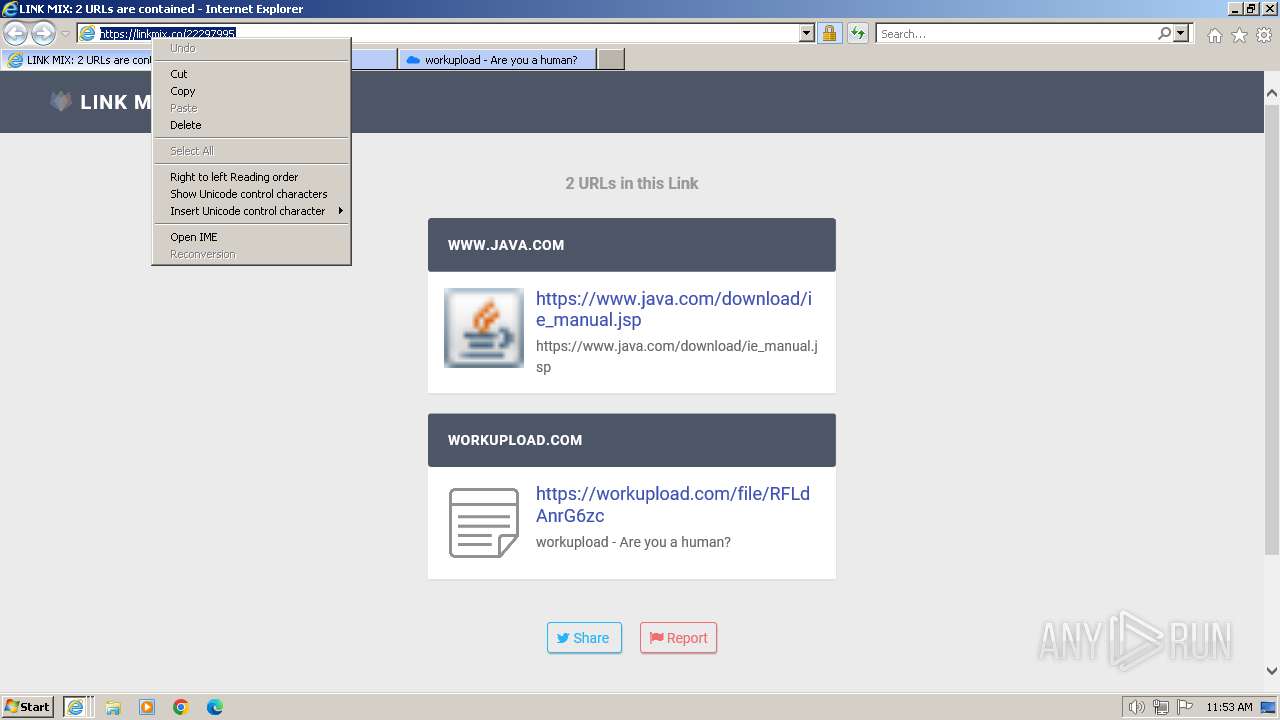1280x720 pixels.
Task: Click the page scrollbar up arrow
Action: pyautogui.click(x=1272, y=92)
